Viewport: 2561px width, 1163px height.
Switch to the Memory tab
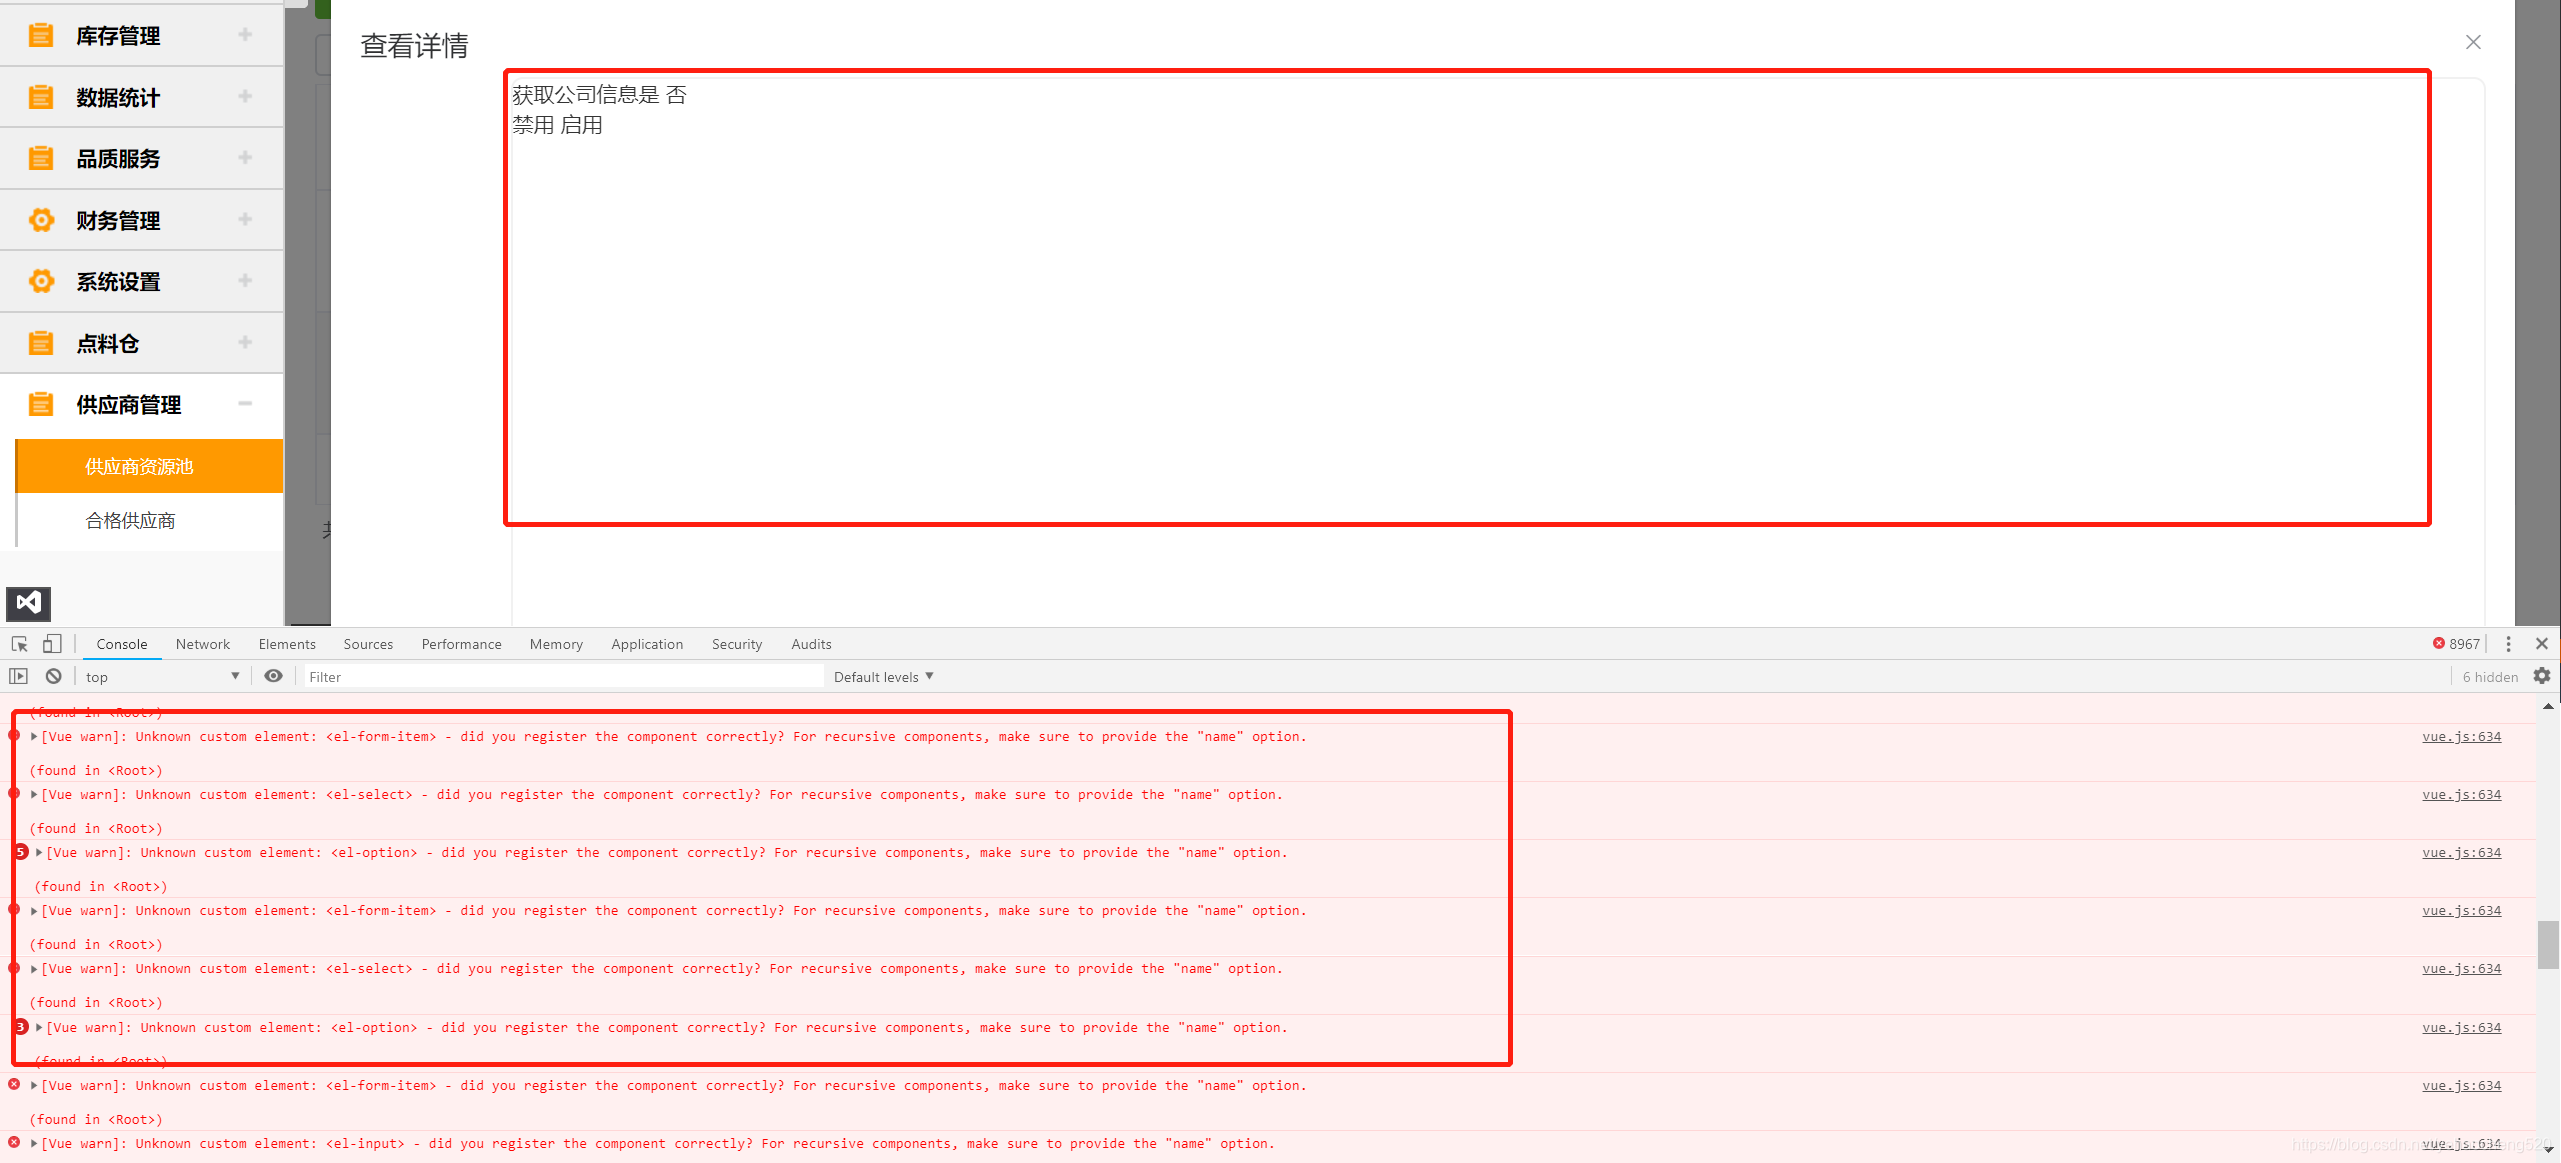[x=556, y=644]
